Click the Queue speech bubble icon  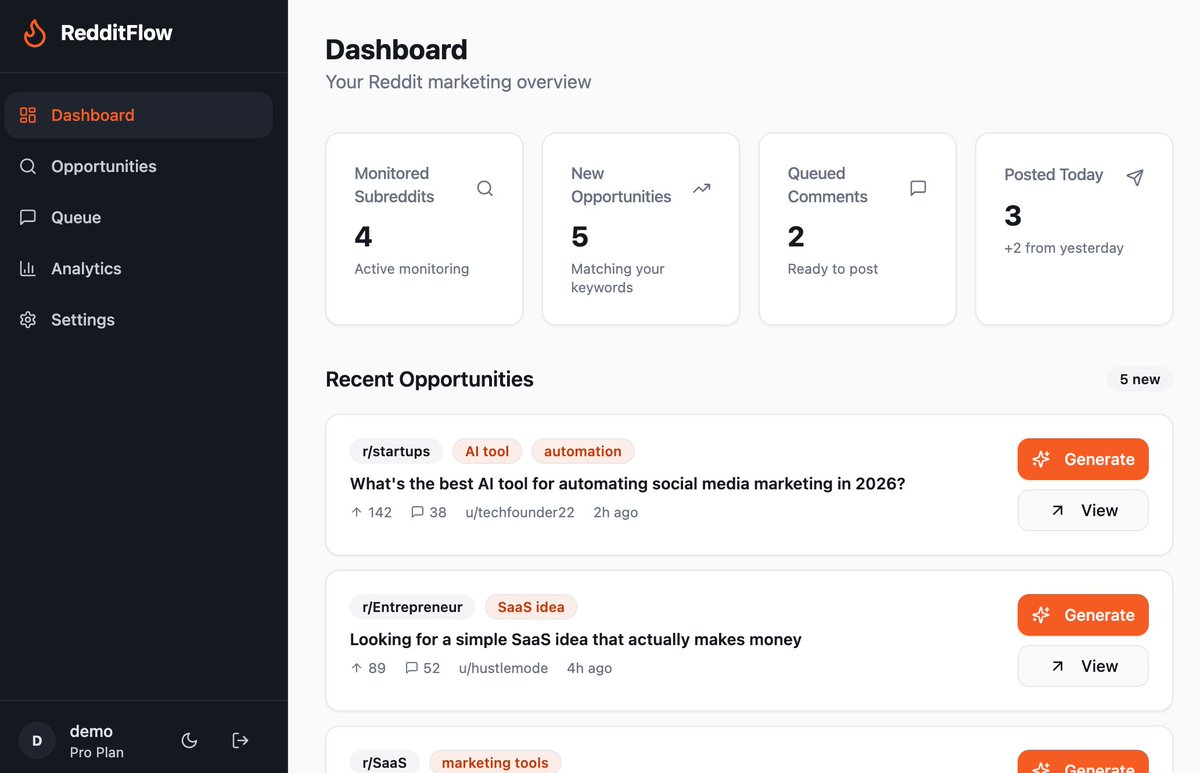(x=28, y=217)
